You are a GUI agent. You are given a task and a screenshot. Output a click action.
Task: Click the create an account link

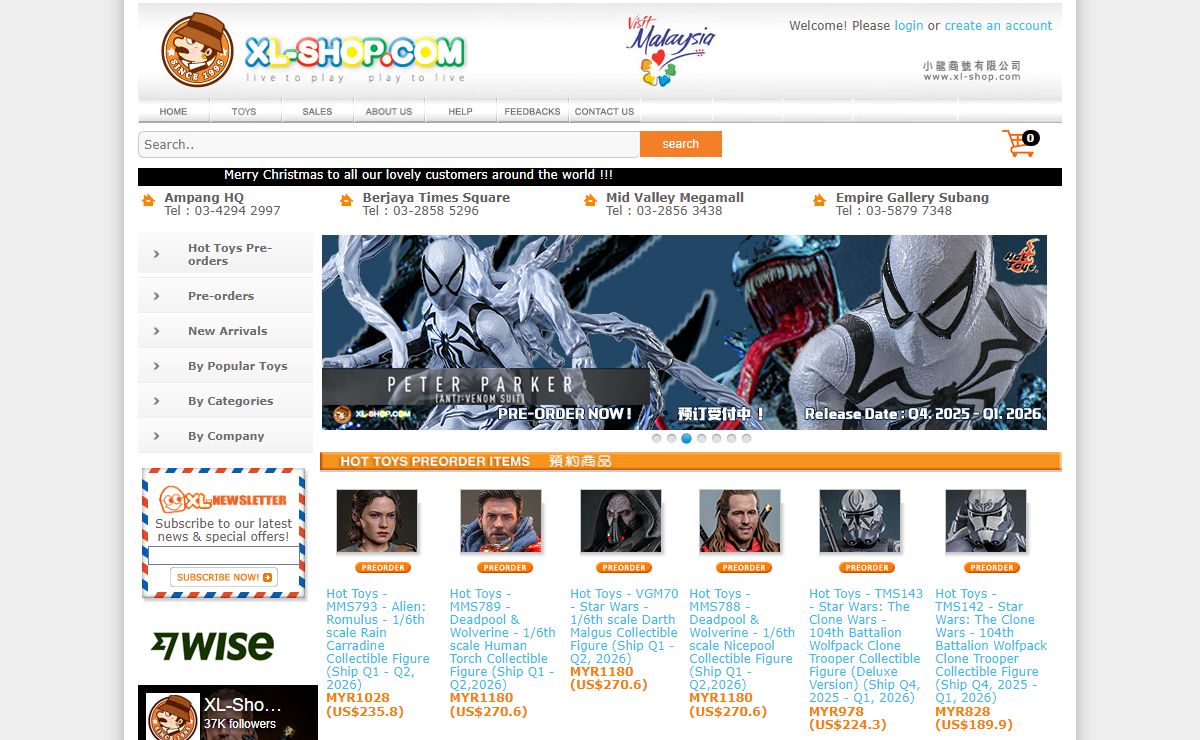(x=998, y=26)
